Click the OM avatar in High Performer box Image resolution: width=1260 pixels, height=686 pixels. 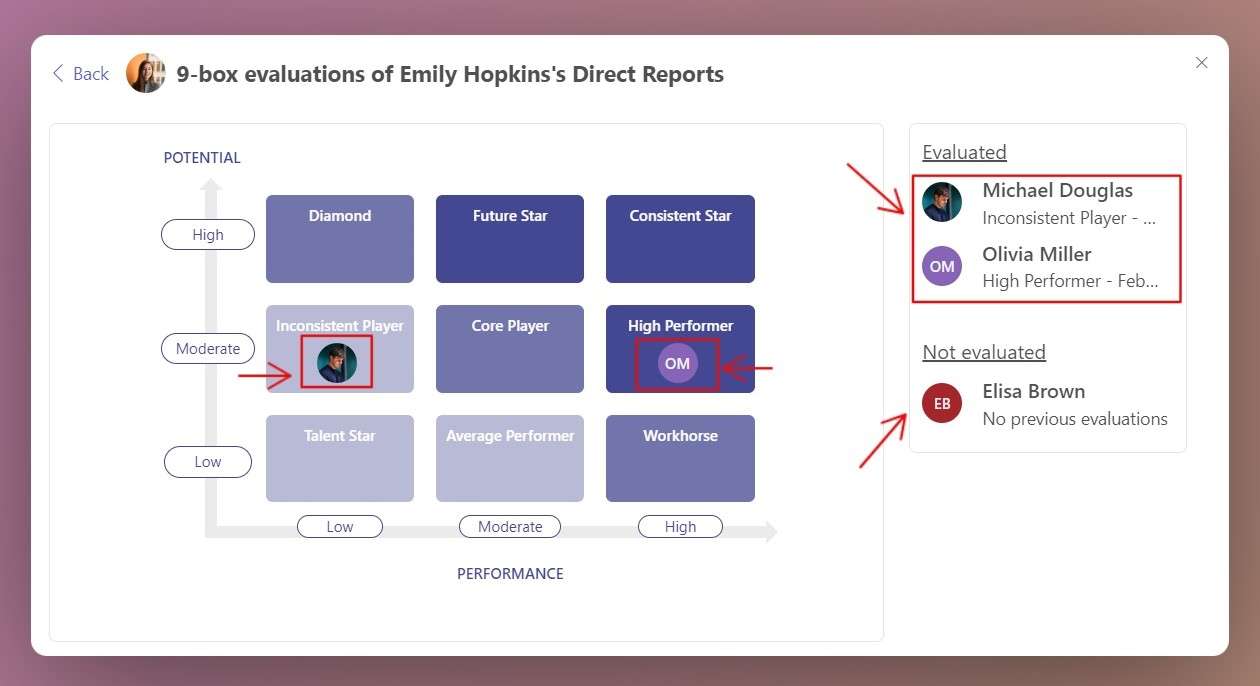[677, 363]
